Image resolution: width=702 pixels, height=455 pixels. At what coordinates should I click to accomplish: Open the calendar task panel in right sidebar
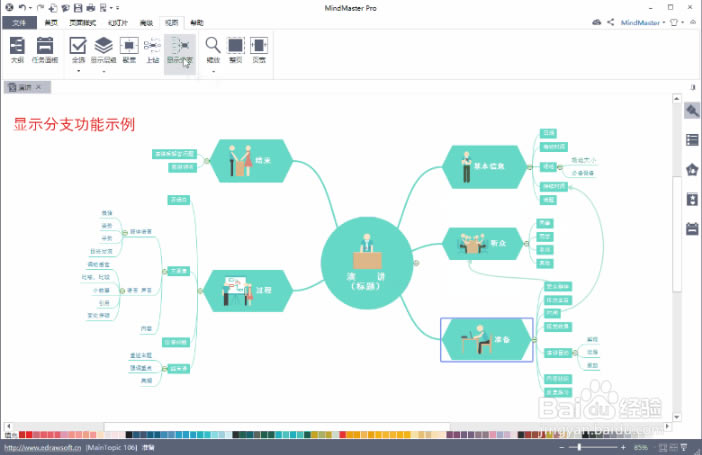click(x=691, y=228)
